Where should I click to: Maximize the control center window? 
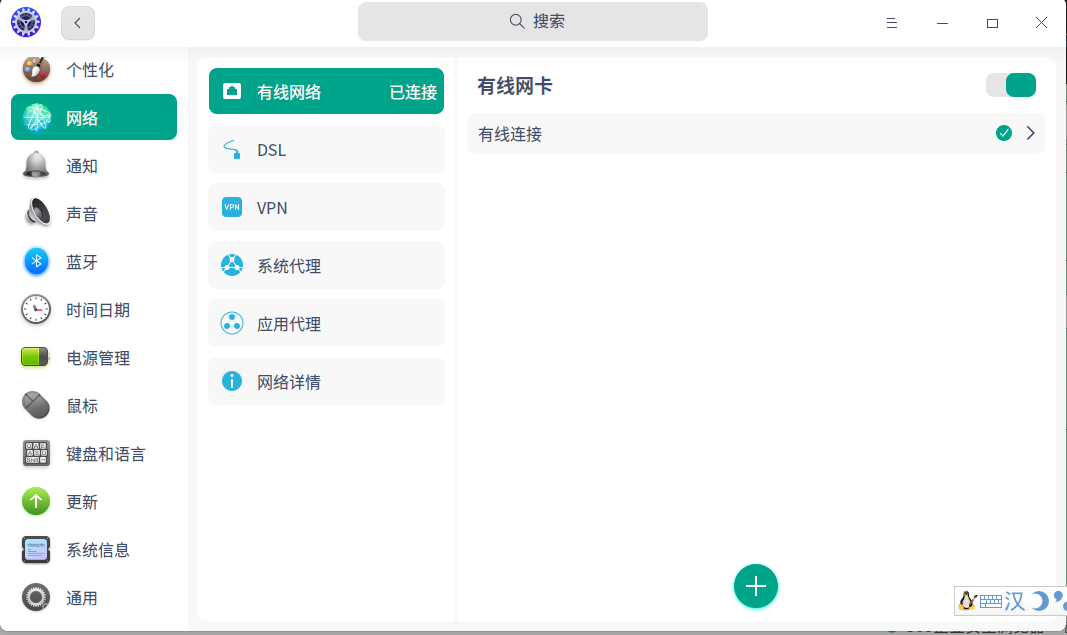[992, 23]
